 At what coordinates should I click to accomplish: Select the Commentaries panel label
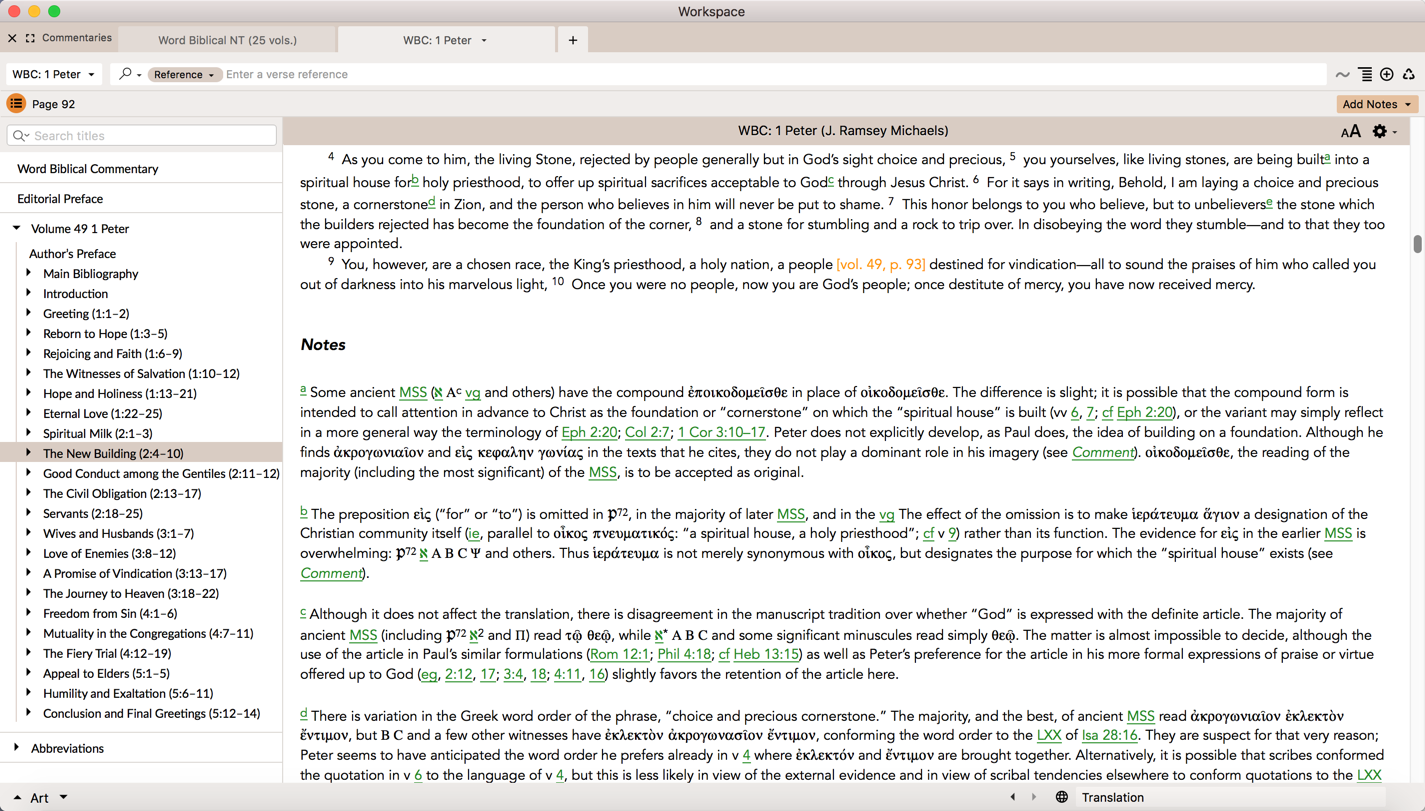[x=77, y=38]
